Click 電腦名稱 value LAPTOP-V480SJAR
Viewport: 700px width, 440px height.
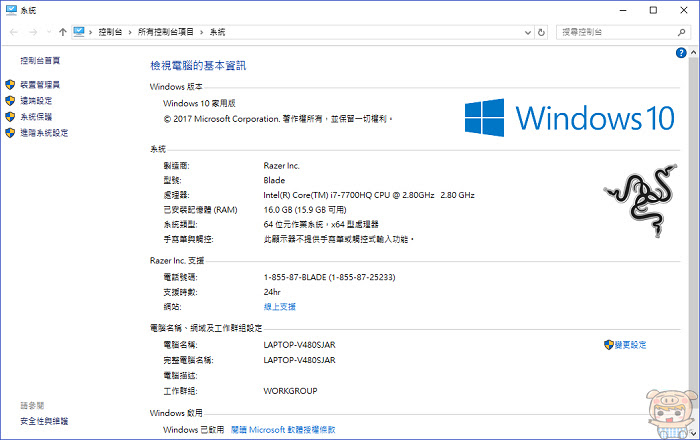pyautogui.click(x=299, y=345)
